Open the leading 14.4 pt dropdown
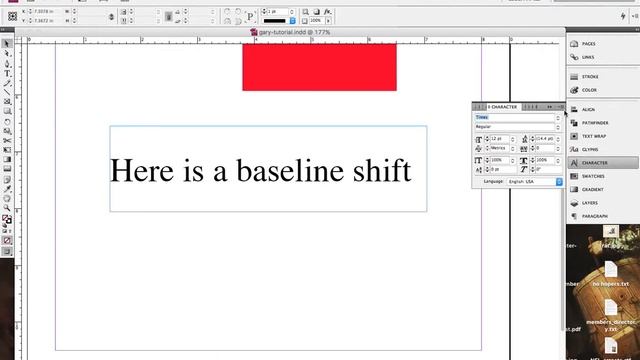 pos(558,139)
